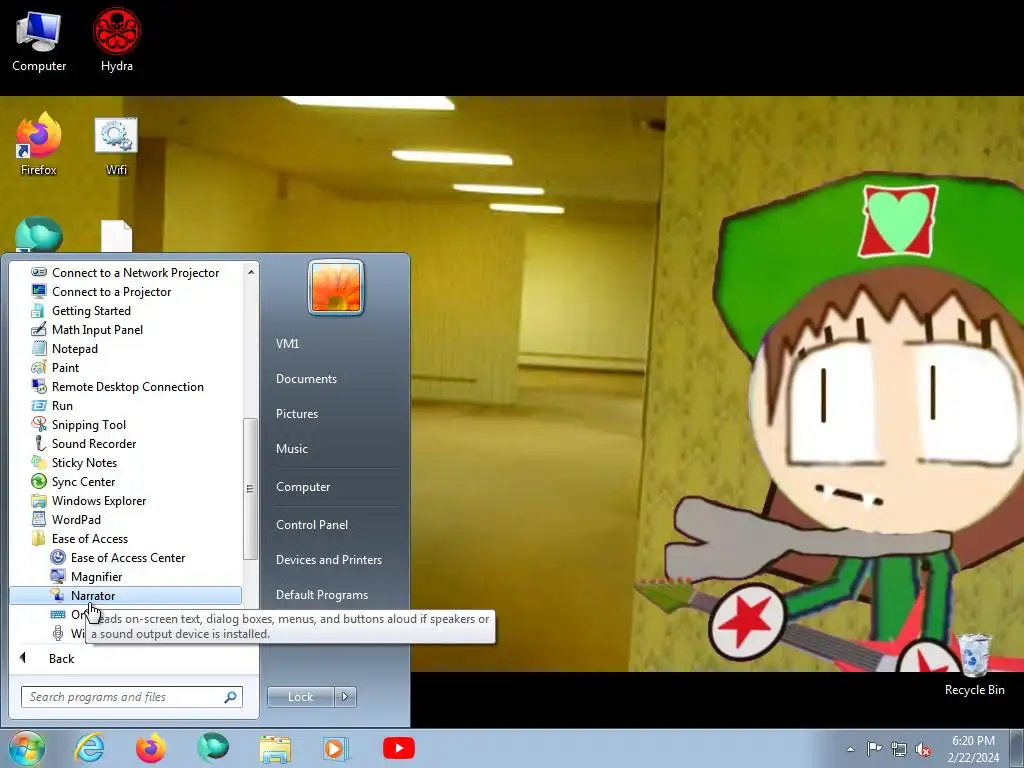Open VM1 user folder link
This screenshot has height=768, width=1024.
pyautogui.click(x=287, y=344)
